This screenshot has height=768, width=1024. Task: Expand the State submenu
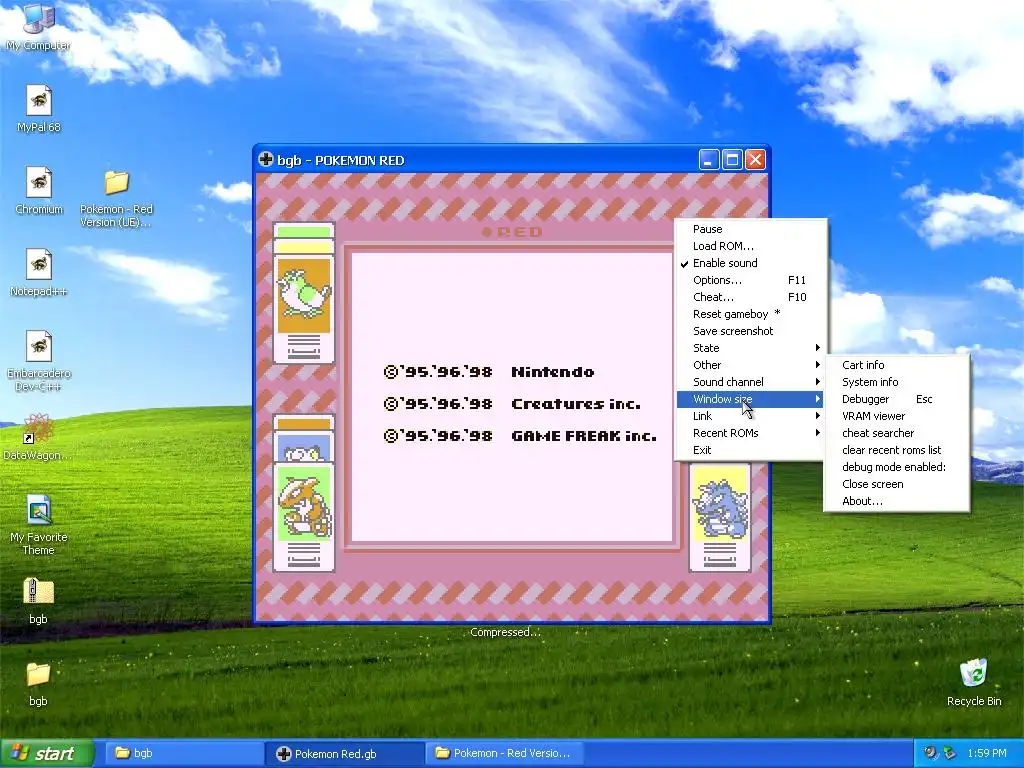coord(750,348)
